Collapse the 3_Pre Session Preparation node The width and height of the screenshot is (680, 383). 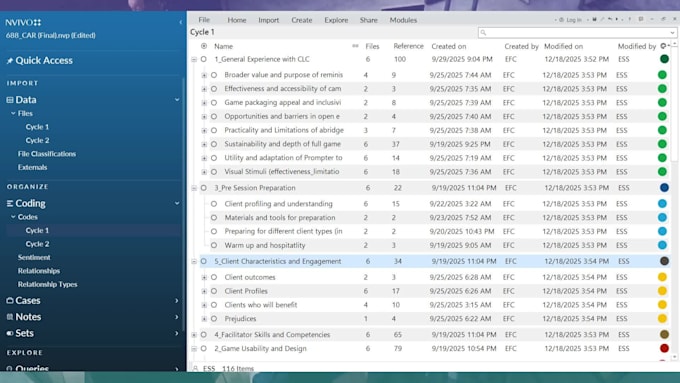[x=194, y=188]
